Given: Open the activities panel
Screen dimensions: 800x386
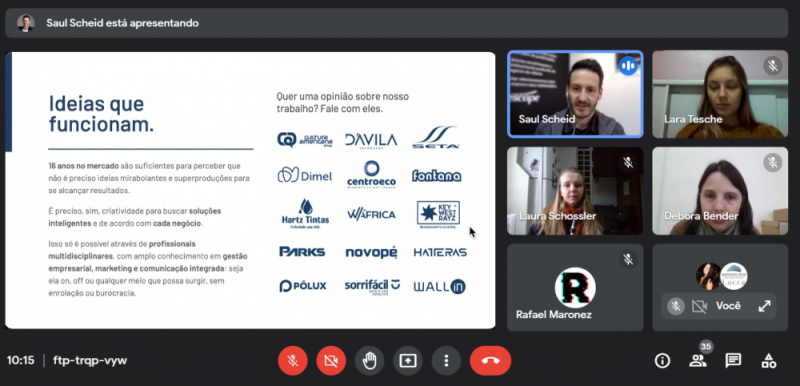Looking at the screenshot, I should pyautogui.click(x=768, y=361).
